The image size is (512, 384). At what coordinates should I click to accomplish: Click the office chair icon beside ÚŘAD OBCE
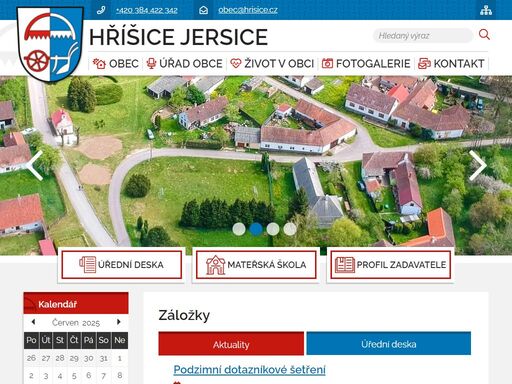(151, 63)
